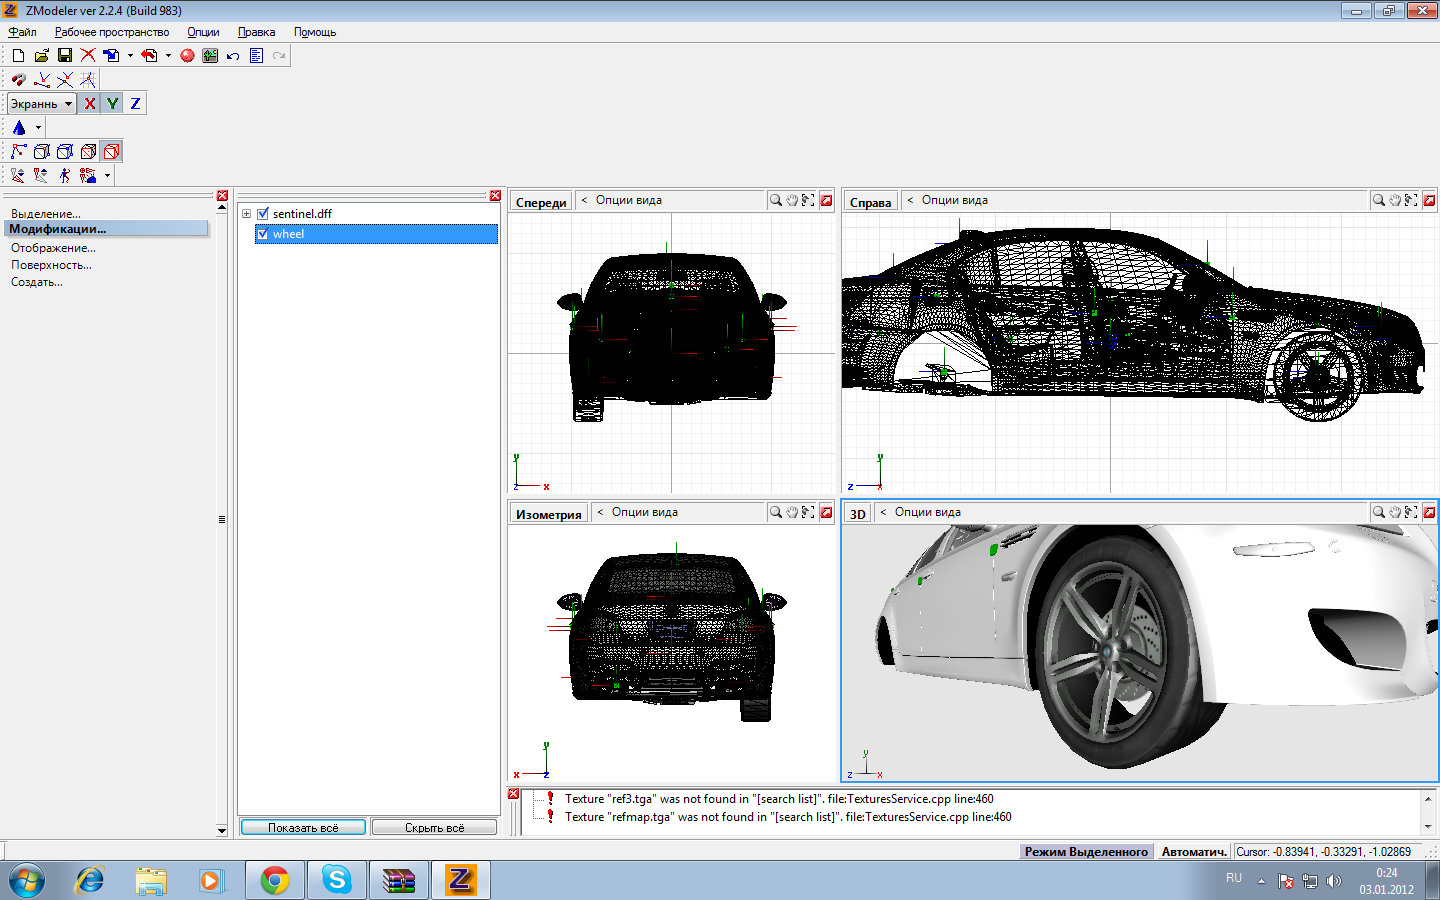Screen dimensions: 1440x900
Task: Click the blue cone primitive icon
Action: pos(18,128)
